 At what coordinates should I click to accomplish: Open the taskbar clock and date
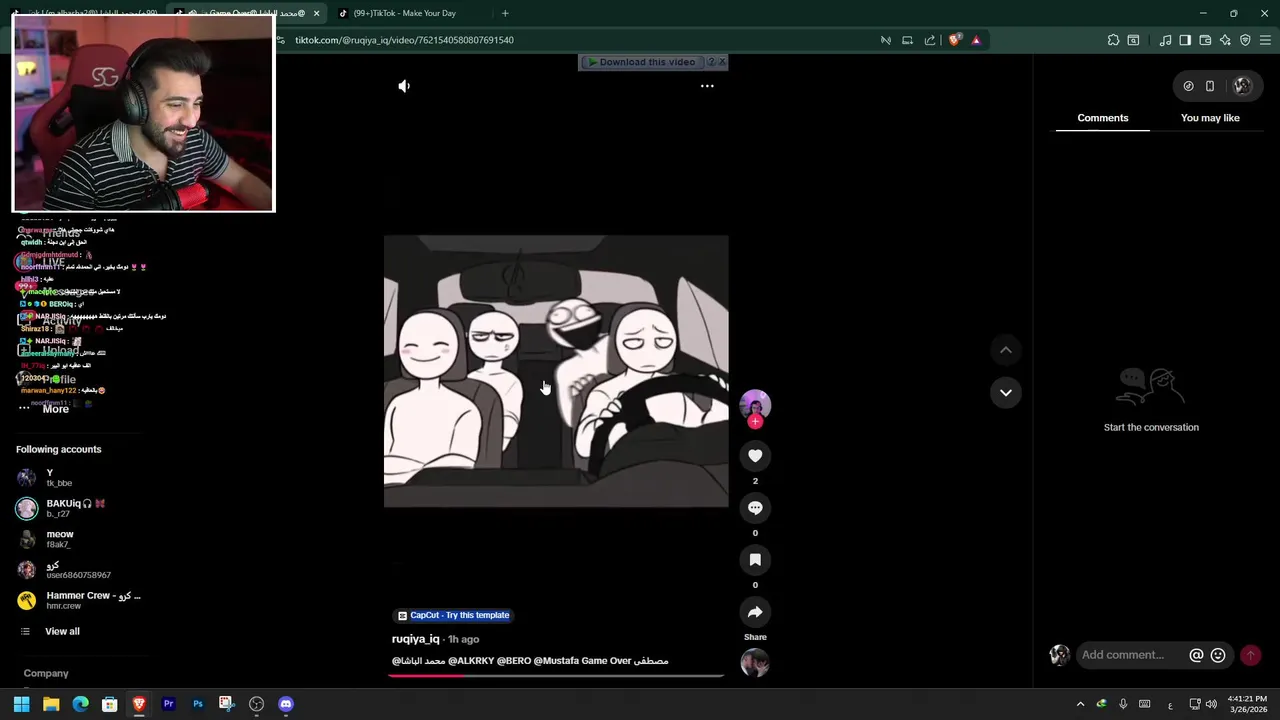[x=1248, y=704]
